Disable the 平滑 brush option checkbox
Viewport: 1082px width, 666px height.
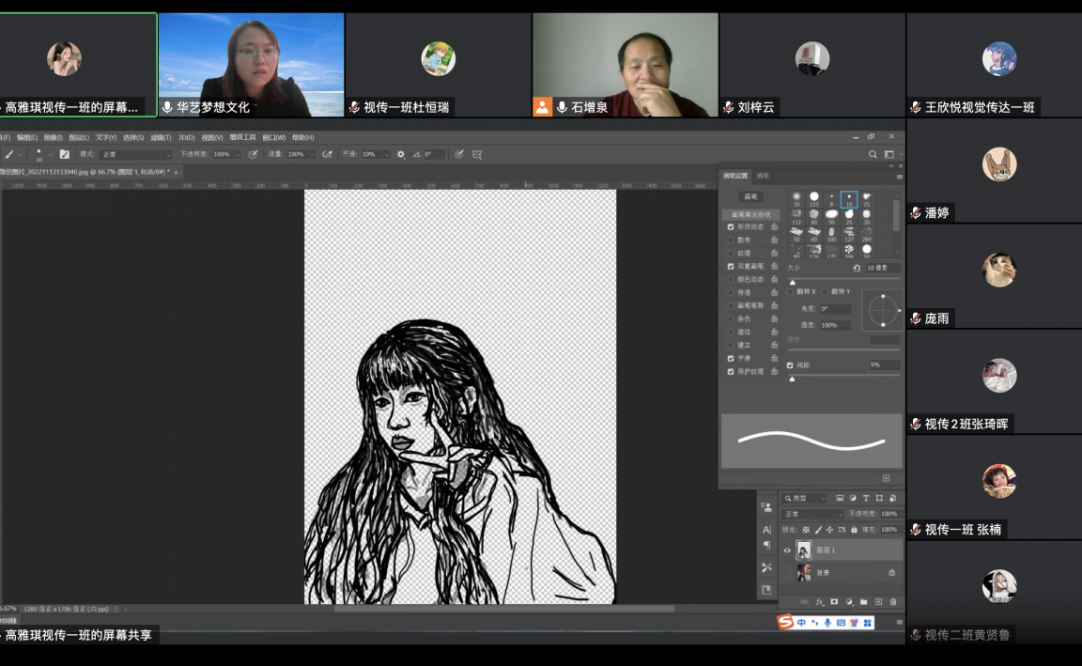point(731,358)
